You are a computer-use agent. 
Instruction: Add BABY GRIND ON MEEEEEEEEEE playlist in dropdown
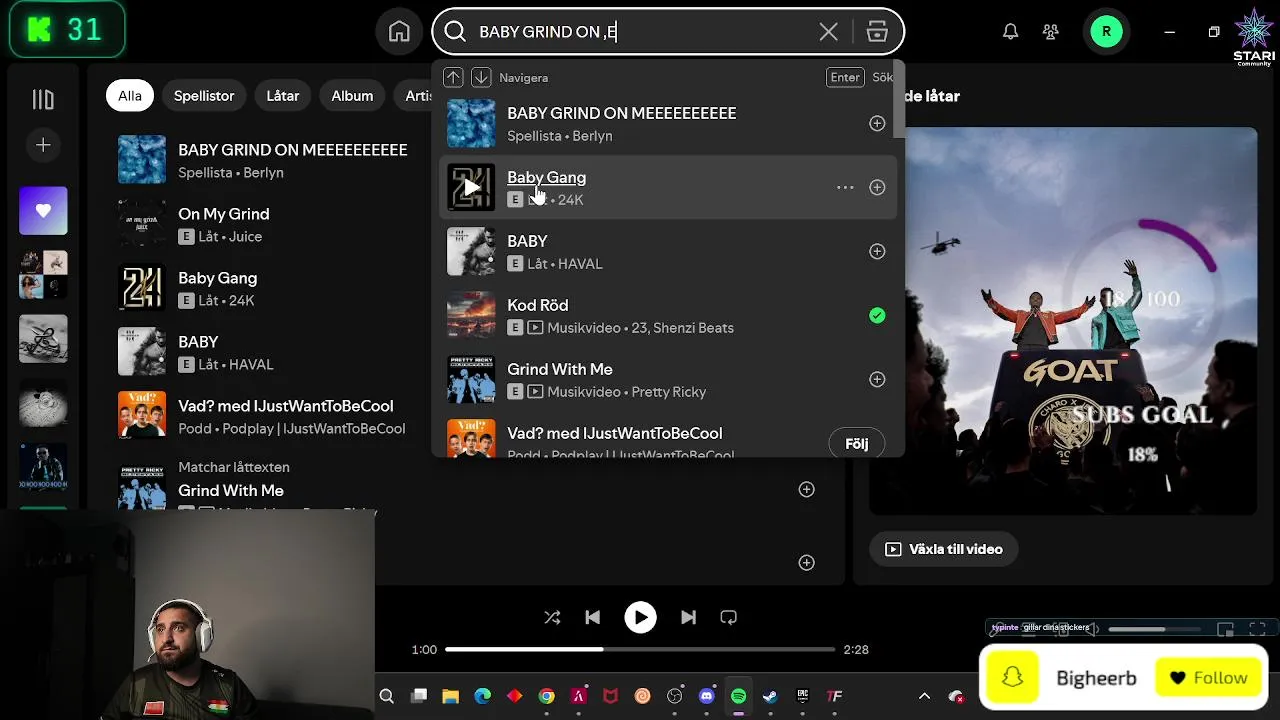[x=877, y=123]
